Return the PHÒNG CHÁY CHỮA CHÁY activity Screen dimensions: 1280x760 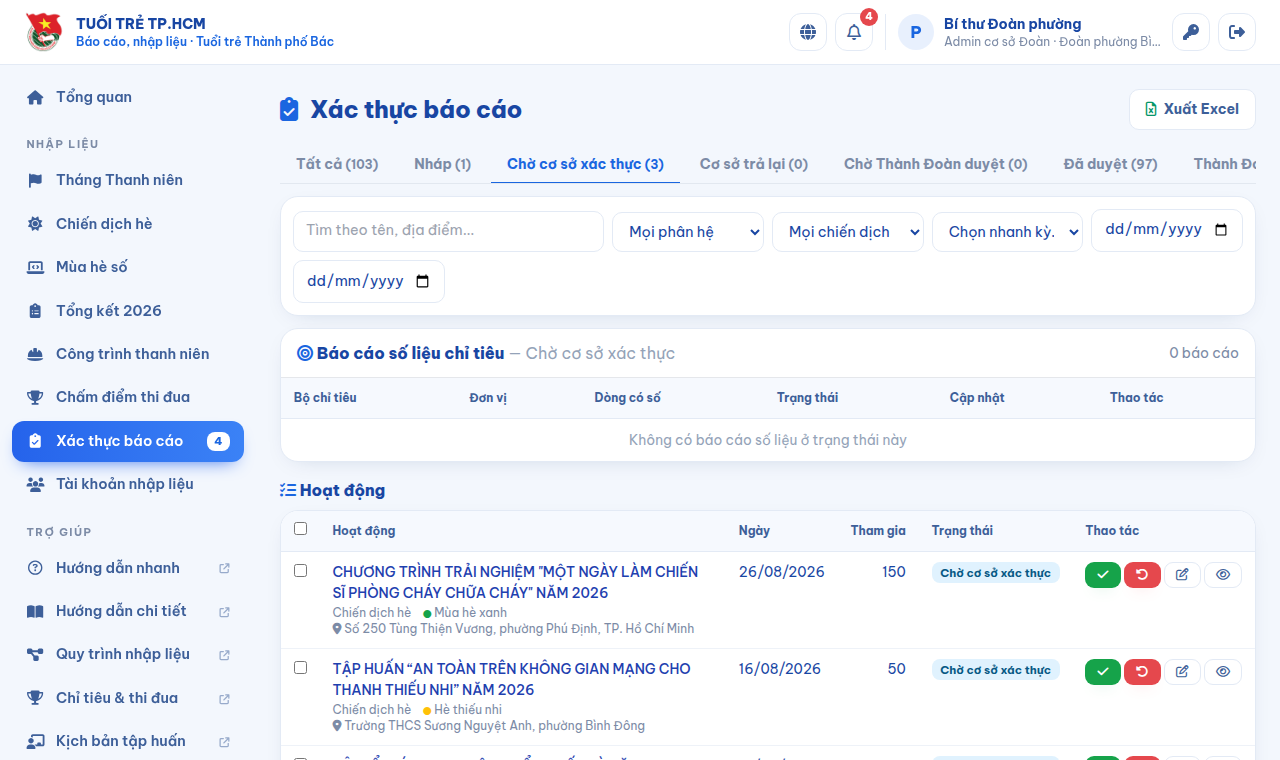click(x=1142, y=574)
